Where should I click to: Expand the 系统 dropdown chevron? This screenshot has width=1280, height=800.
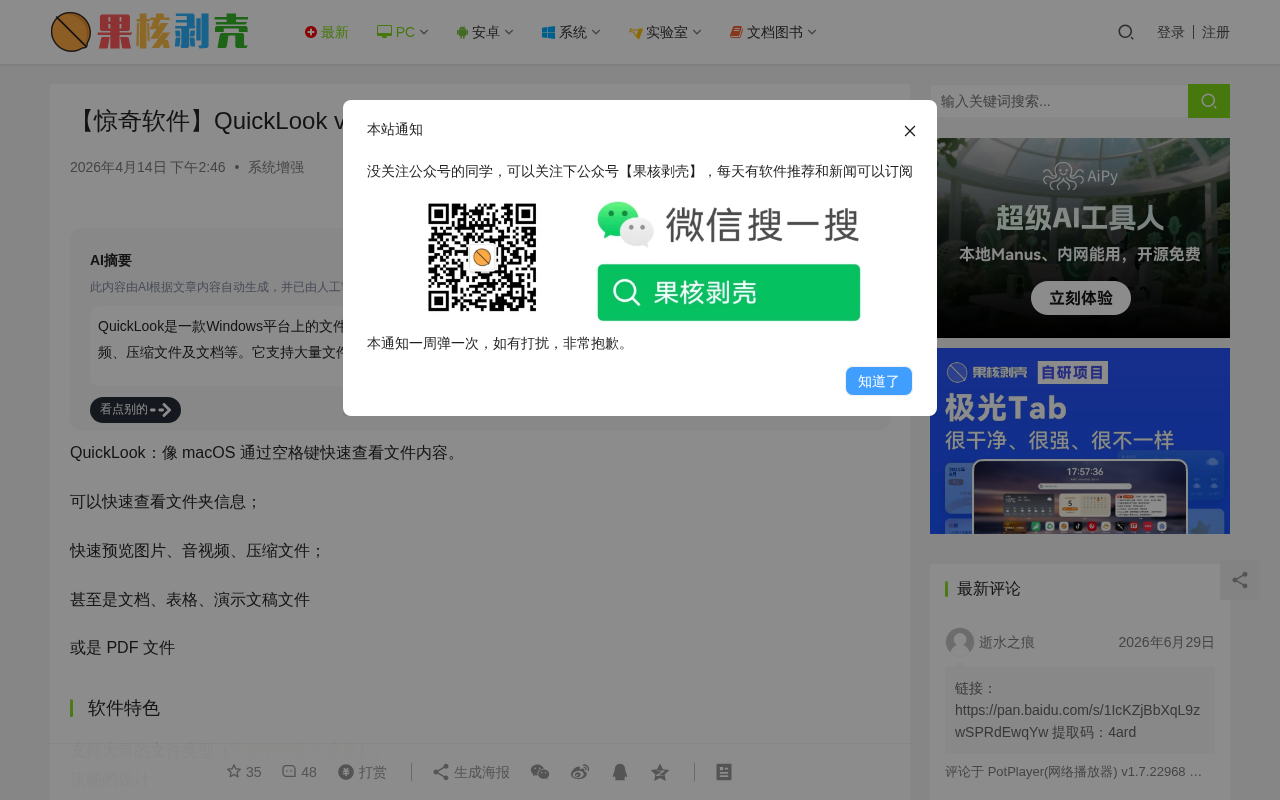tap(596, 32)
